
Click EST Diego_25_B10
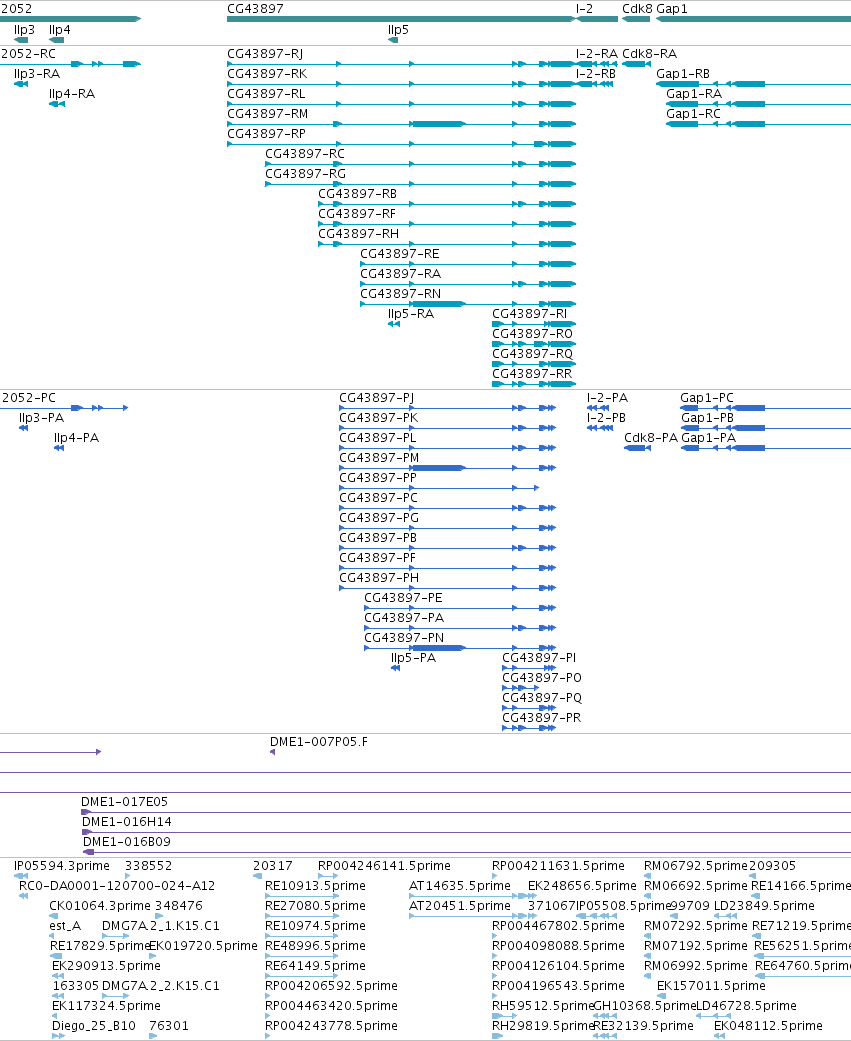[94, 1026]
